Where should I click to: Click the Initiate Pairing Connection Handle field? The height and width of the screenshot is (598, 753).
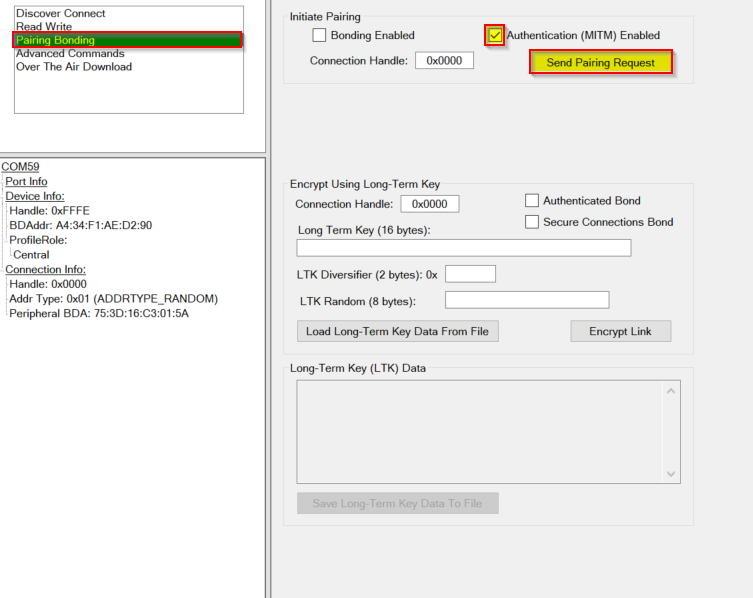(x=444, y=61)
